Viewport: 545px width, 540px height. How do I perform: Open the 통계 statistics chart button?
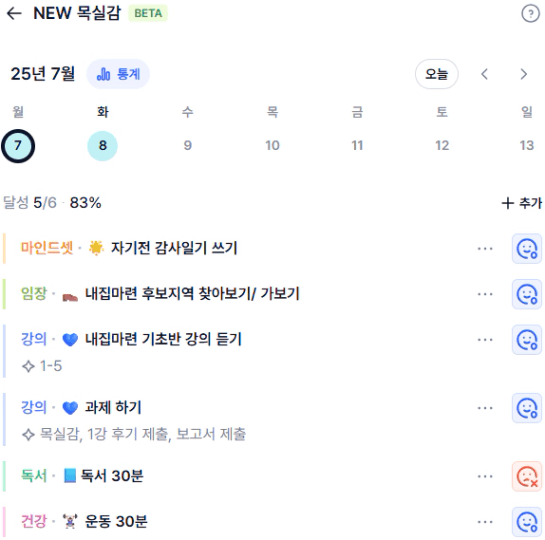point(118,74)
